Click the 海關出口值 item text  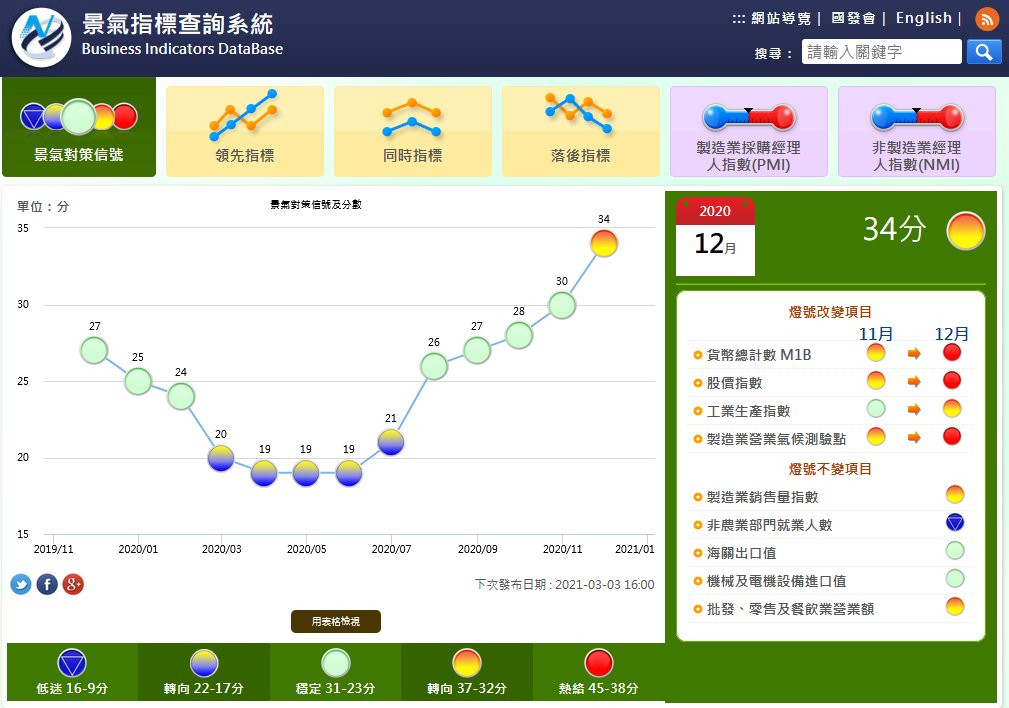pyautogui.click(x=741, y=553)
